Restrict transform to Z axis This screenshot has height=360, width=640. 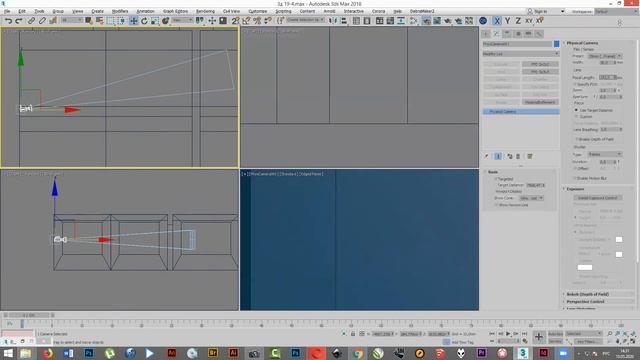coord(518,21)
